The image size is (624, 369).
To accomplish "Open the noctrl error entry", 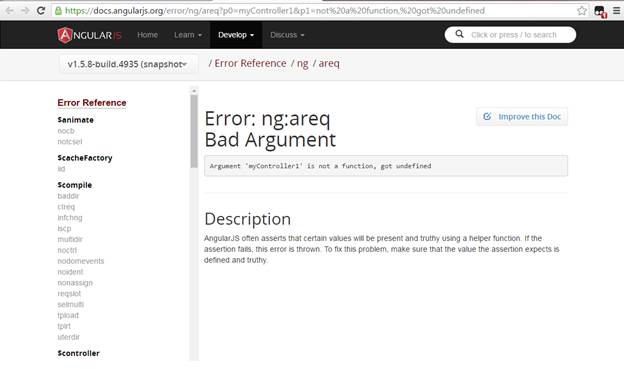I will [x=67, y=250].
